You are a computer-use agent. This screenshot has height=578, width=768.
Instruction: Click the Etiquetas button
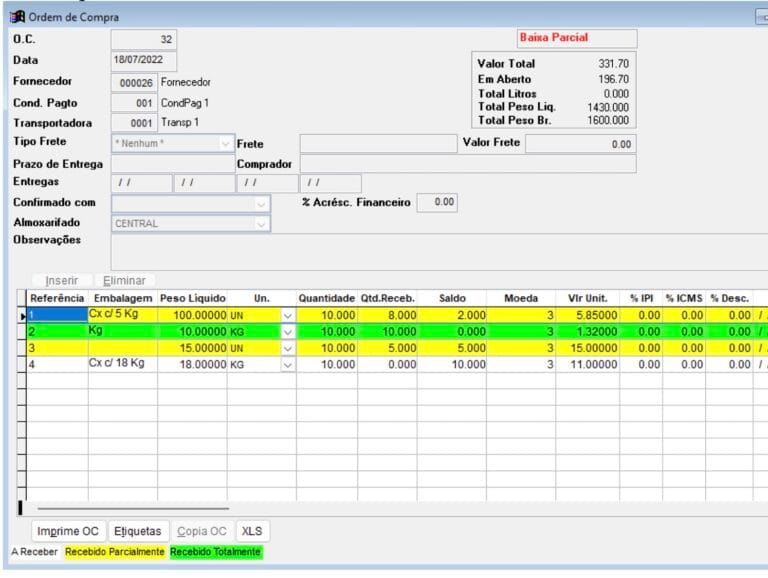click(138, 531)
